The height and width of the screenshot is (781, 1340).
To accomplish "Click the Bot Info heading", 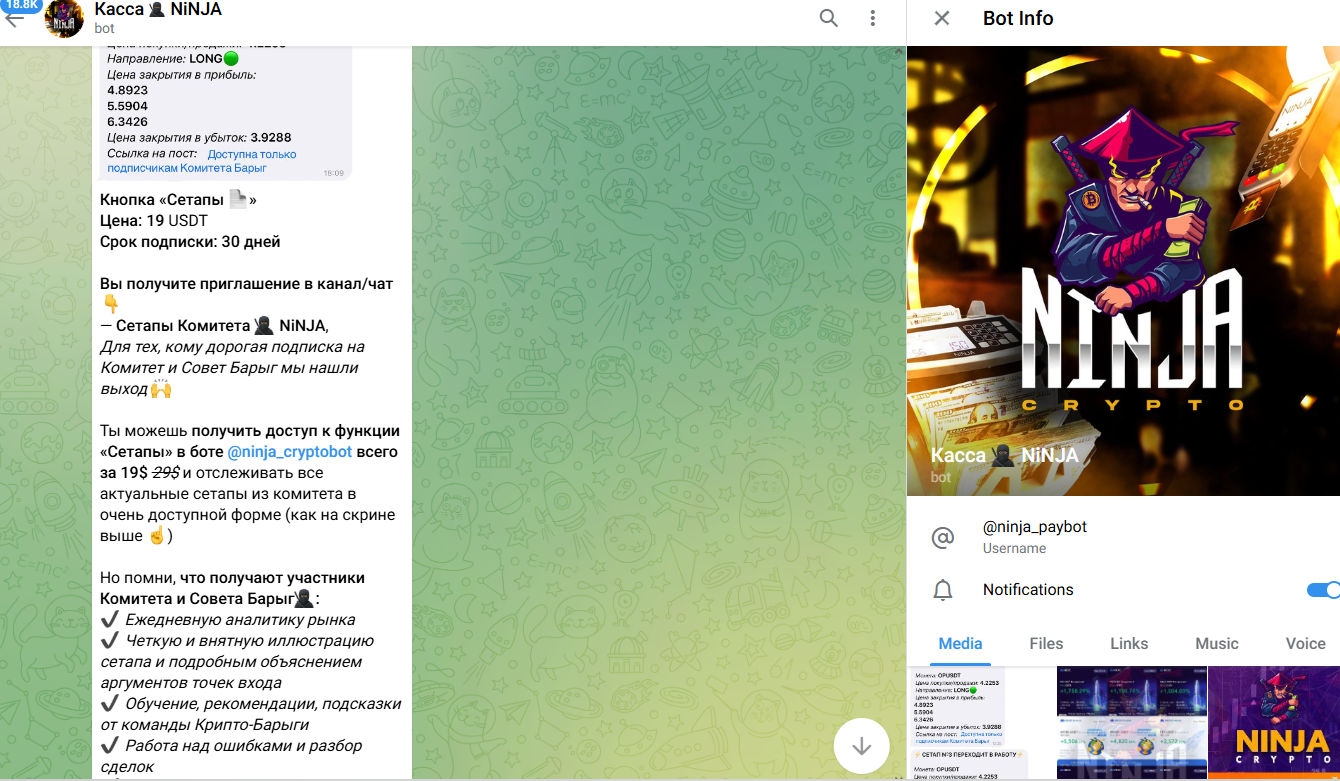I will 1018,18.
